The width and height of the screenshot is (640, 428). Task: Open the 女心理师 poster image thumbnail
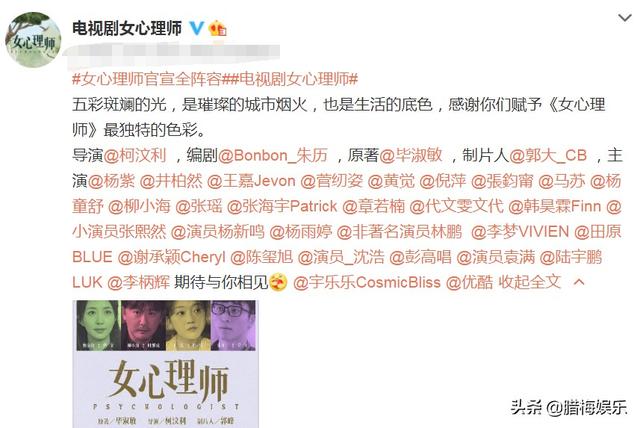point(165,364)
